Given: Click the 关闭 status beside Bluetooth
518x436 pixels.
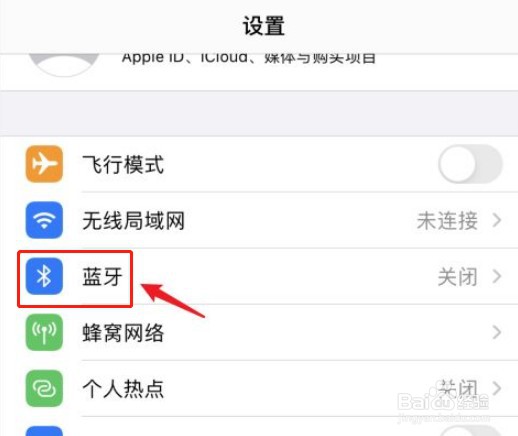Looking at the screenshot, I should coord(457,277).
